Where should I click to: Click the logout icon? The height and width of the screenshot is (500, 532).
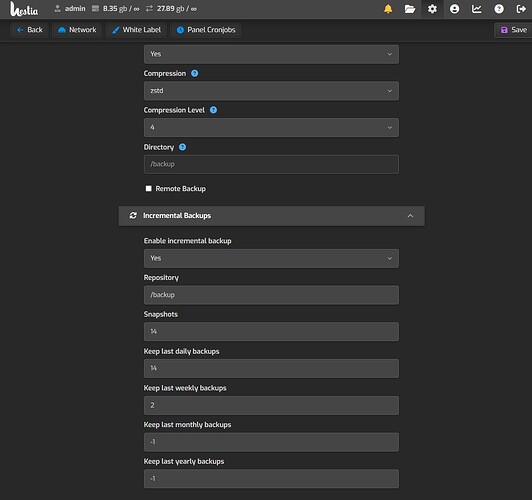[x=521, y=9]
